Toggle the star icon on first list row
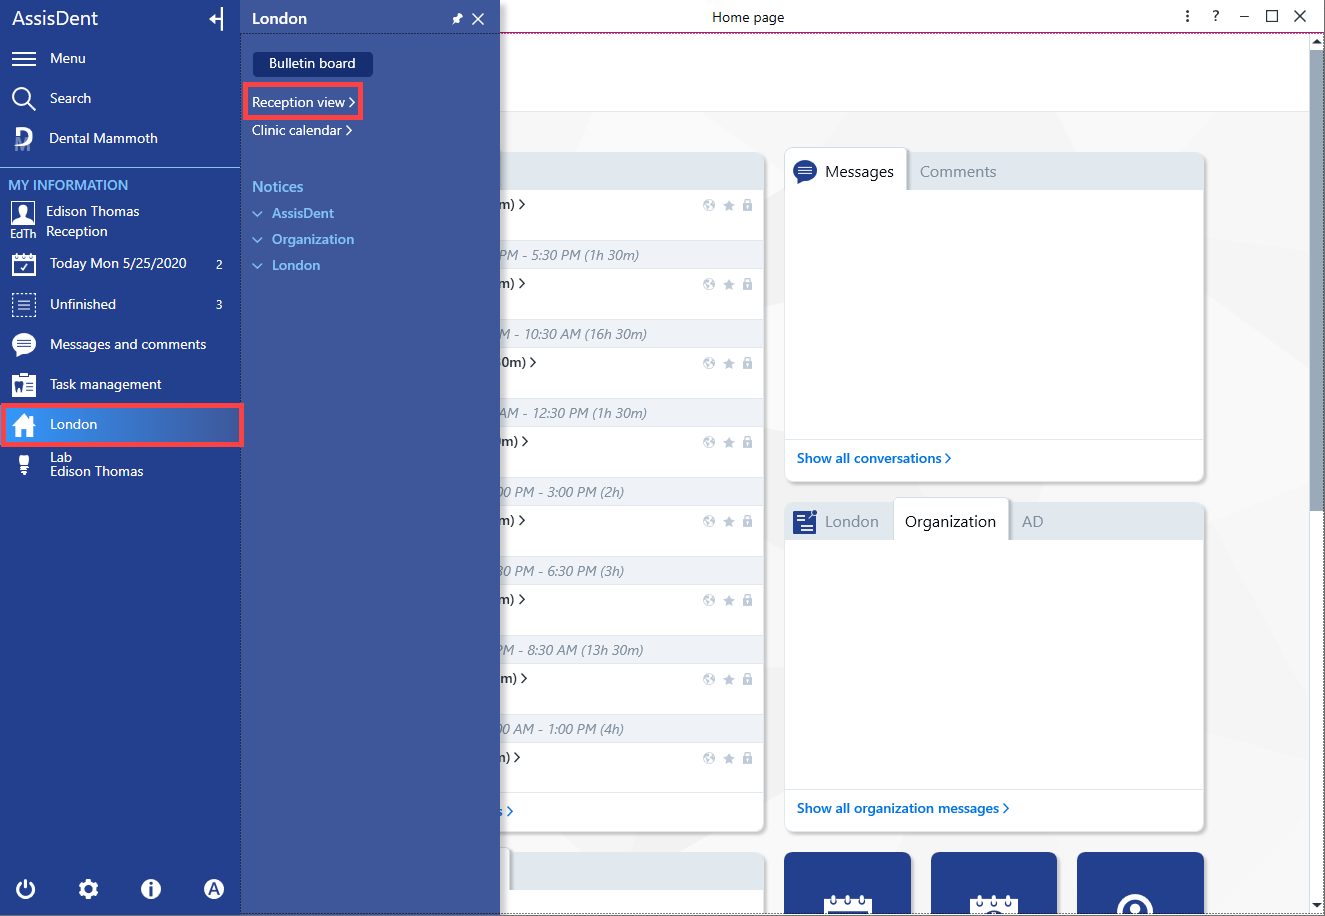 click(x=729, y=205)
